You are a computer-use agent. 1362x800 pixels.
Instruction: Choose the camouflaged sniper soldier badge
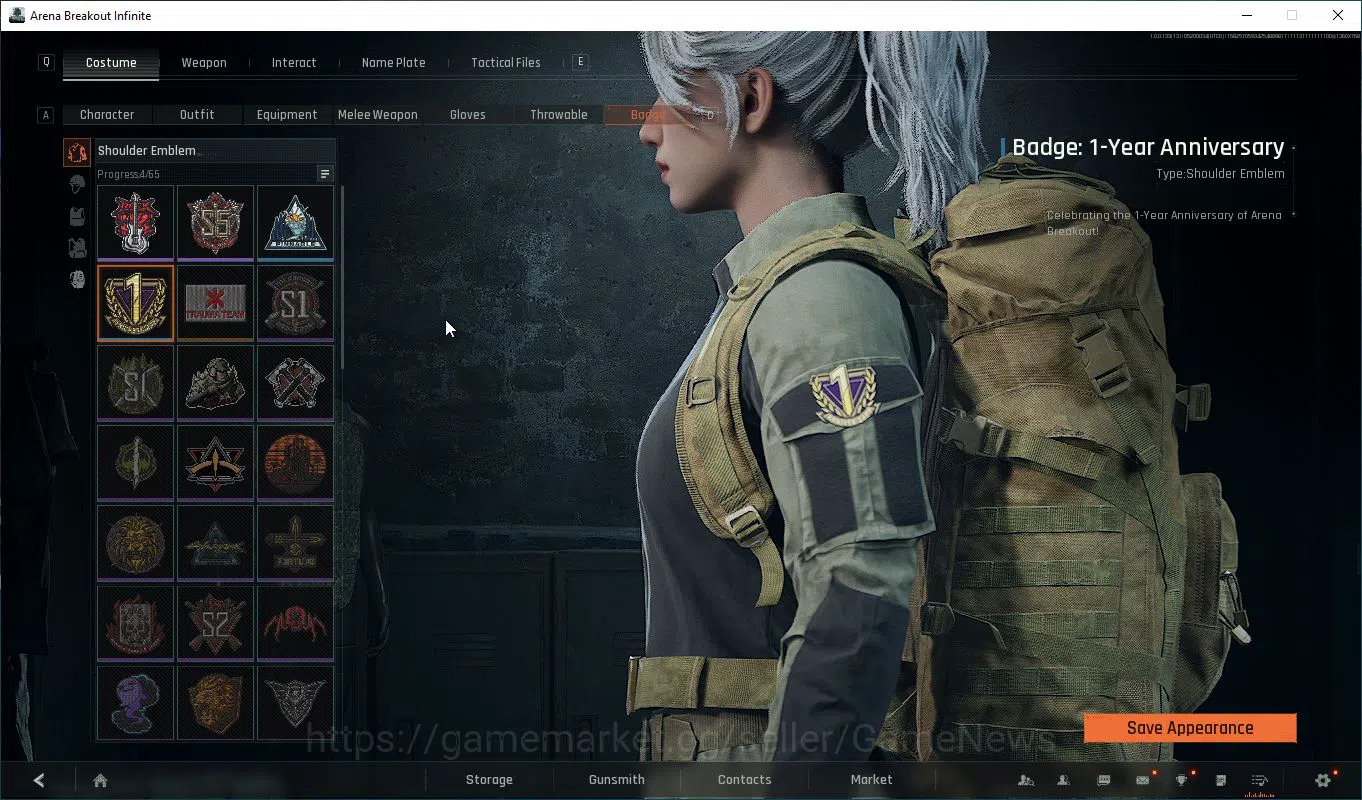pos(215,383)
